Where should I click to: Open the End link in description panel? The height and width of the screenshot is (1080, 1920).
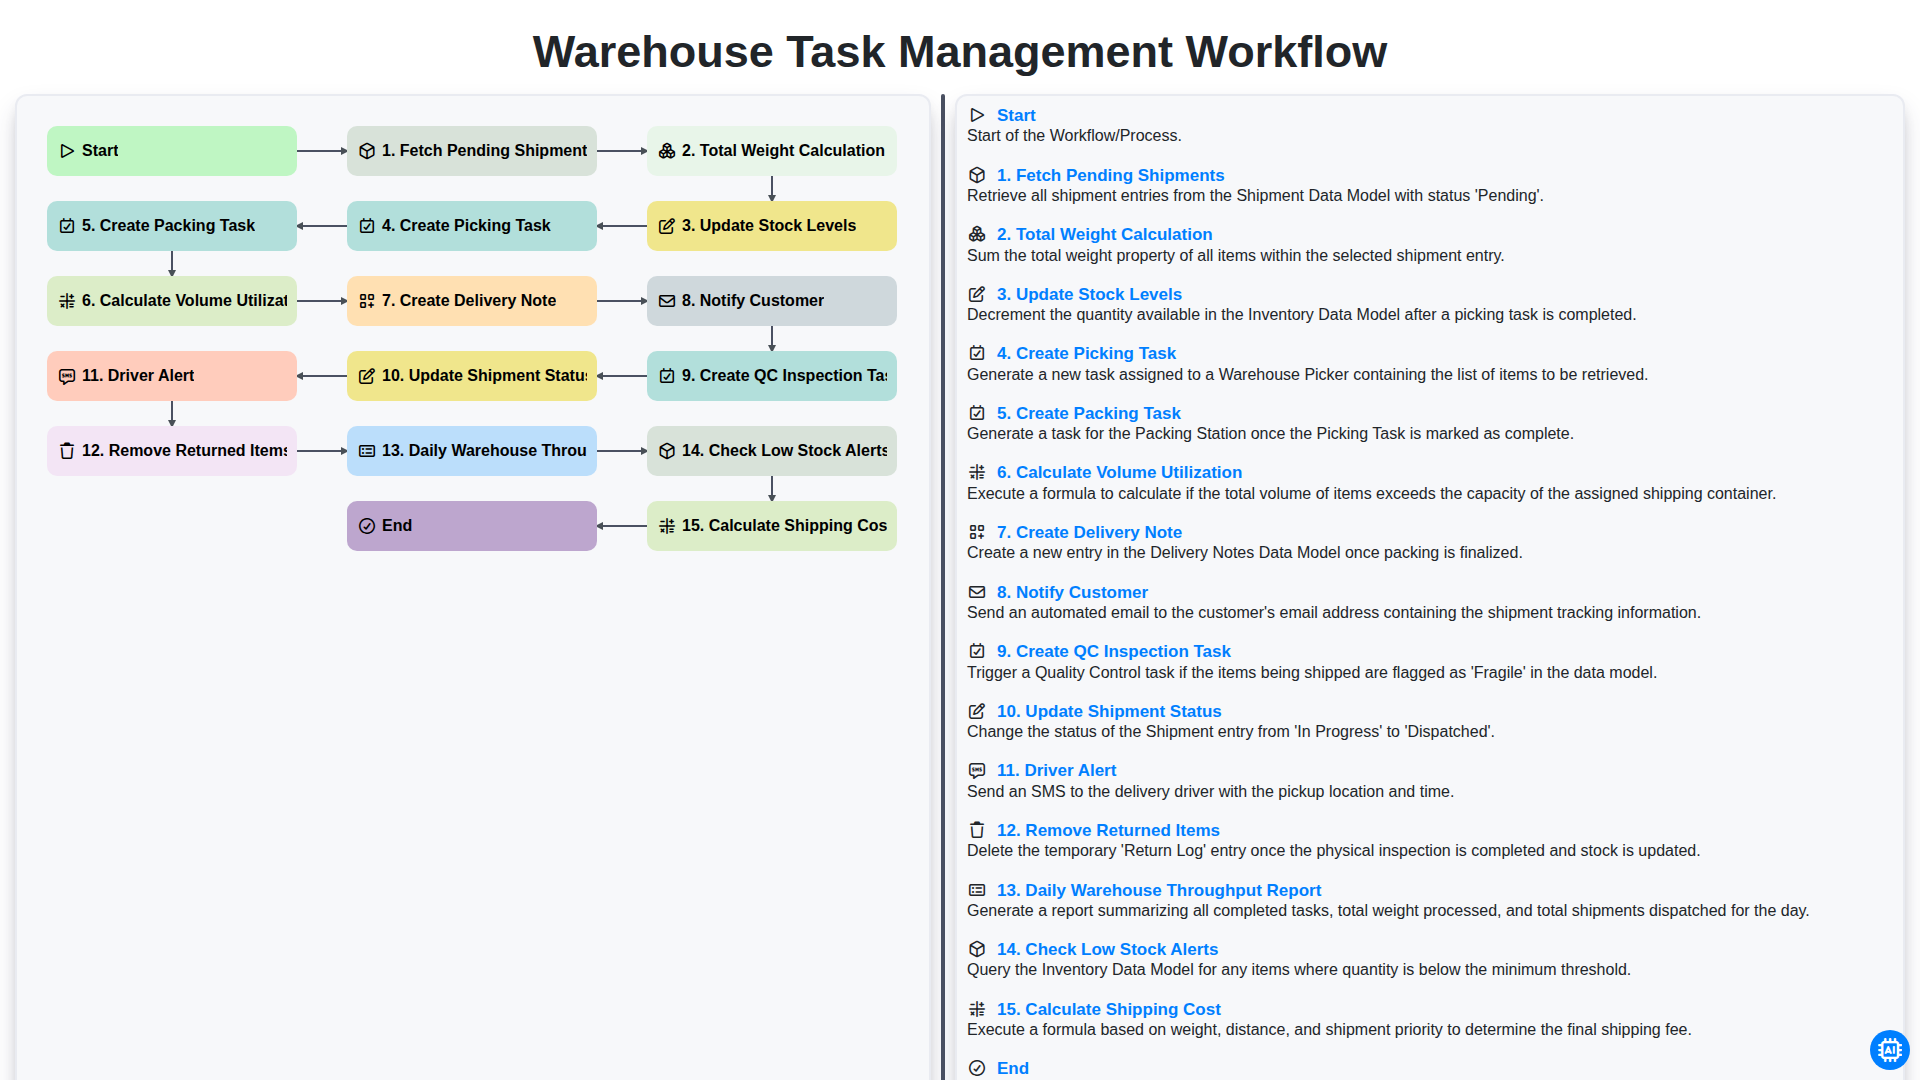[x=1013, y=1068]
